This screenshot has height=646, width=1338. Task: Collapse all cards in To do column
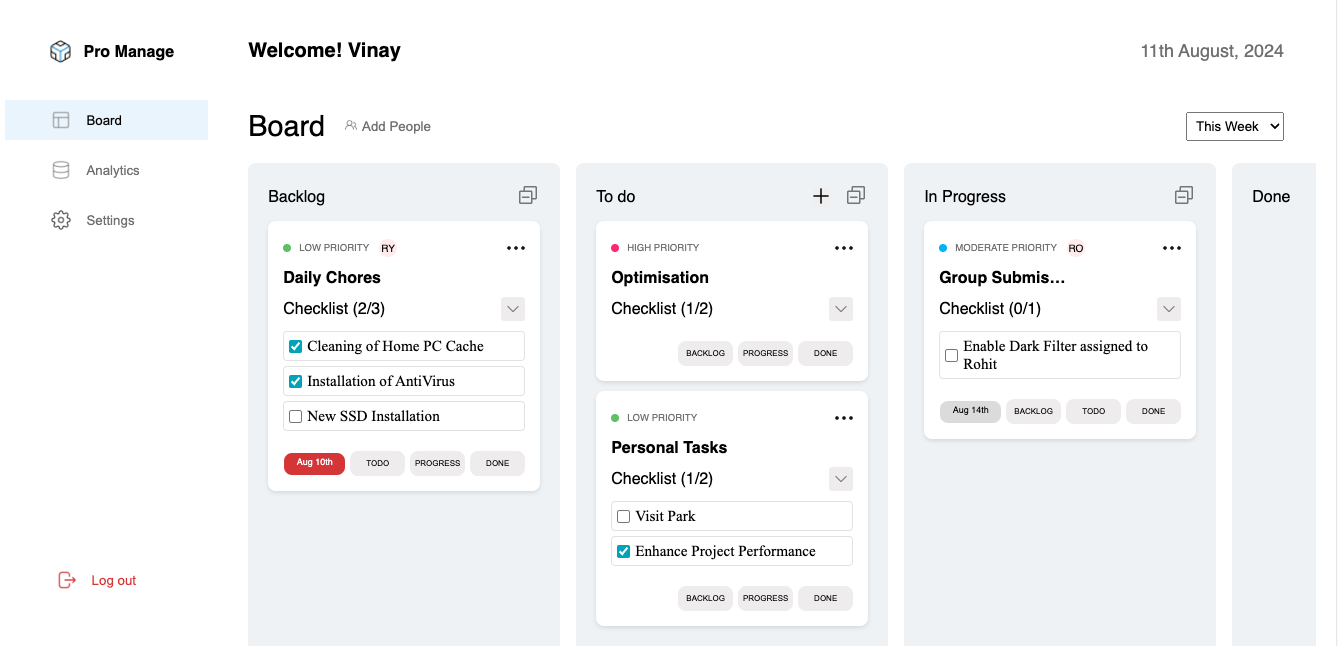click(x=856, y=196)
